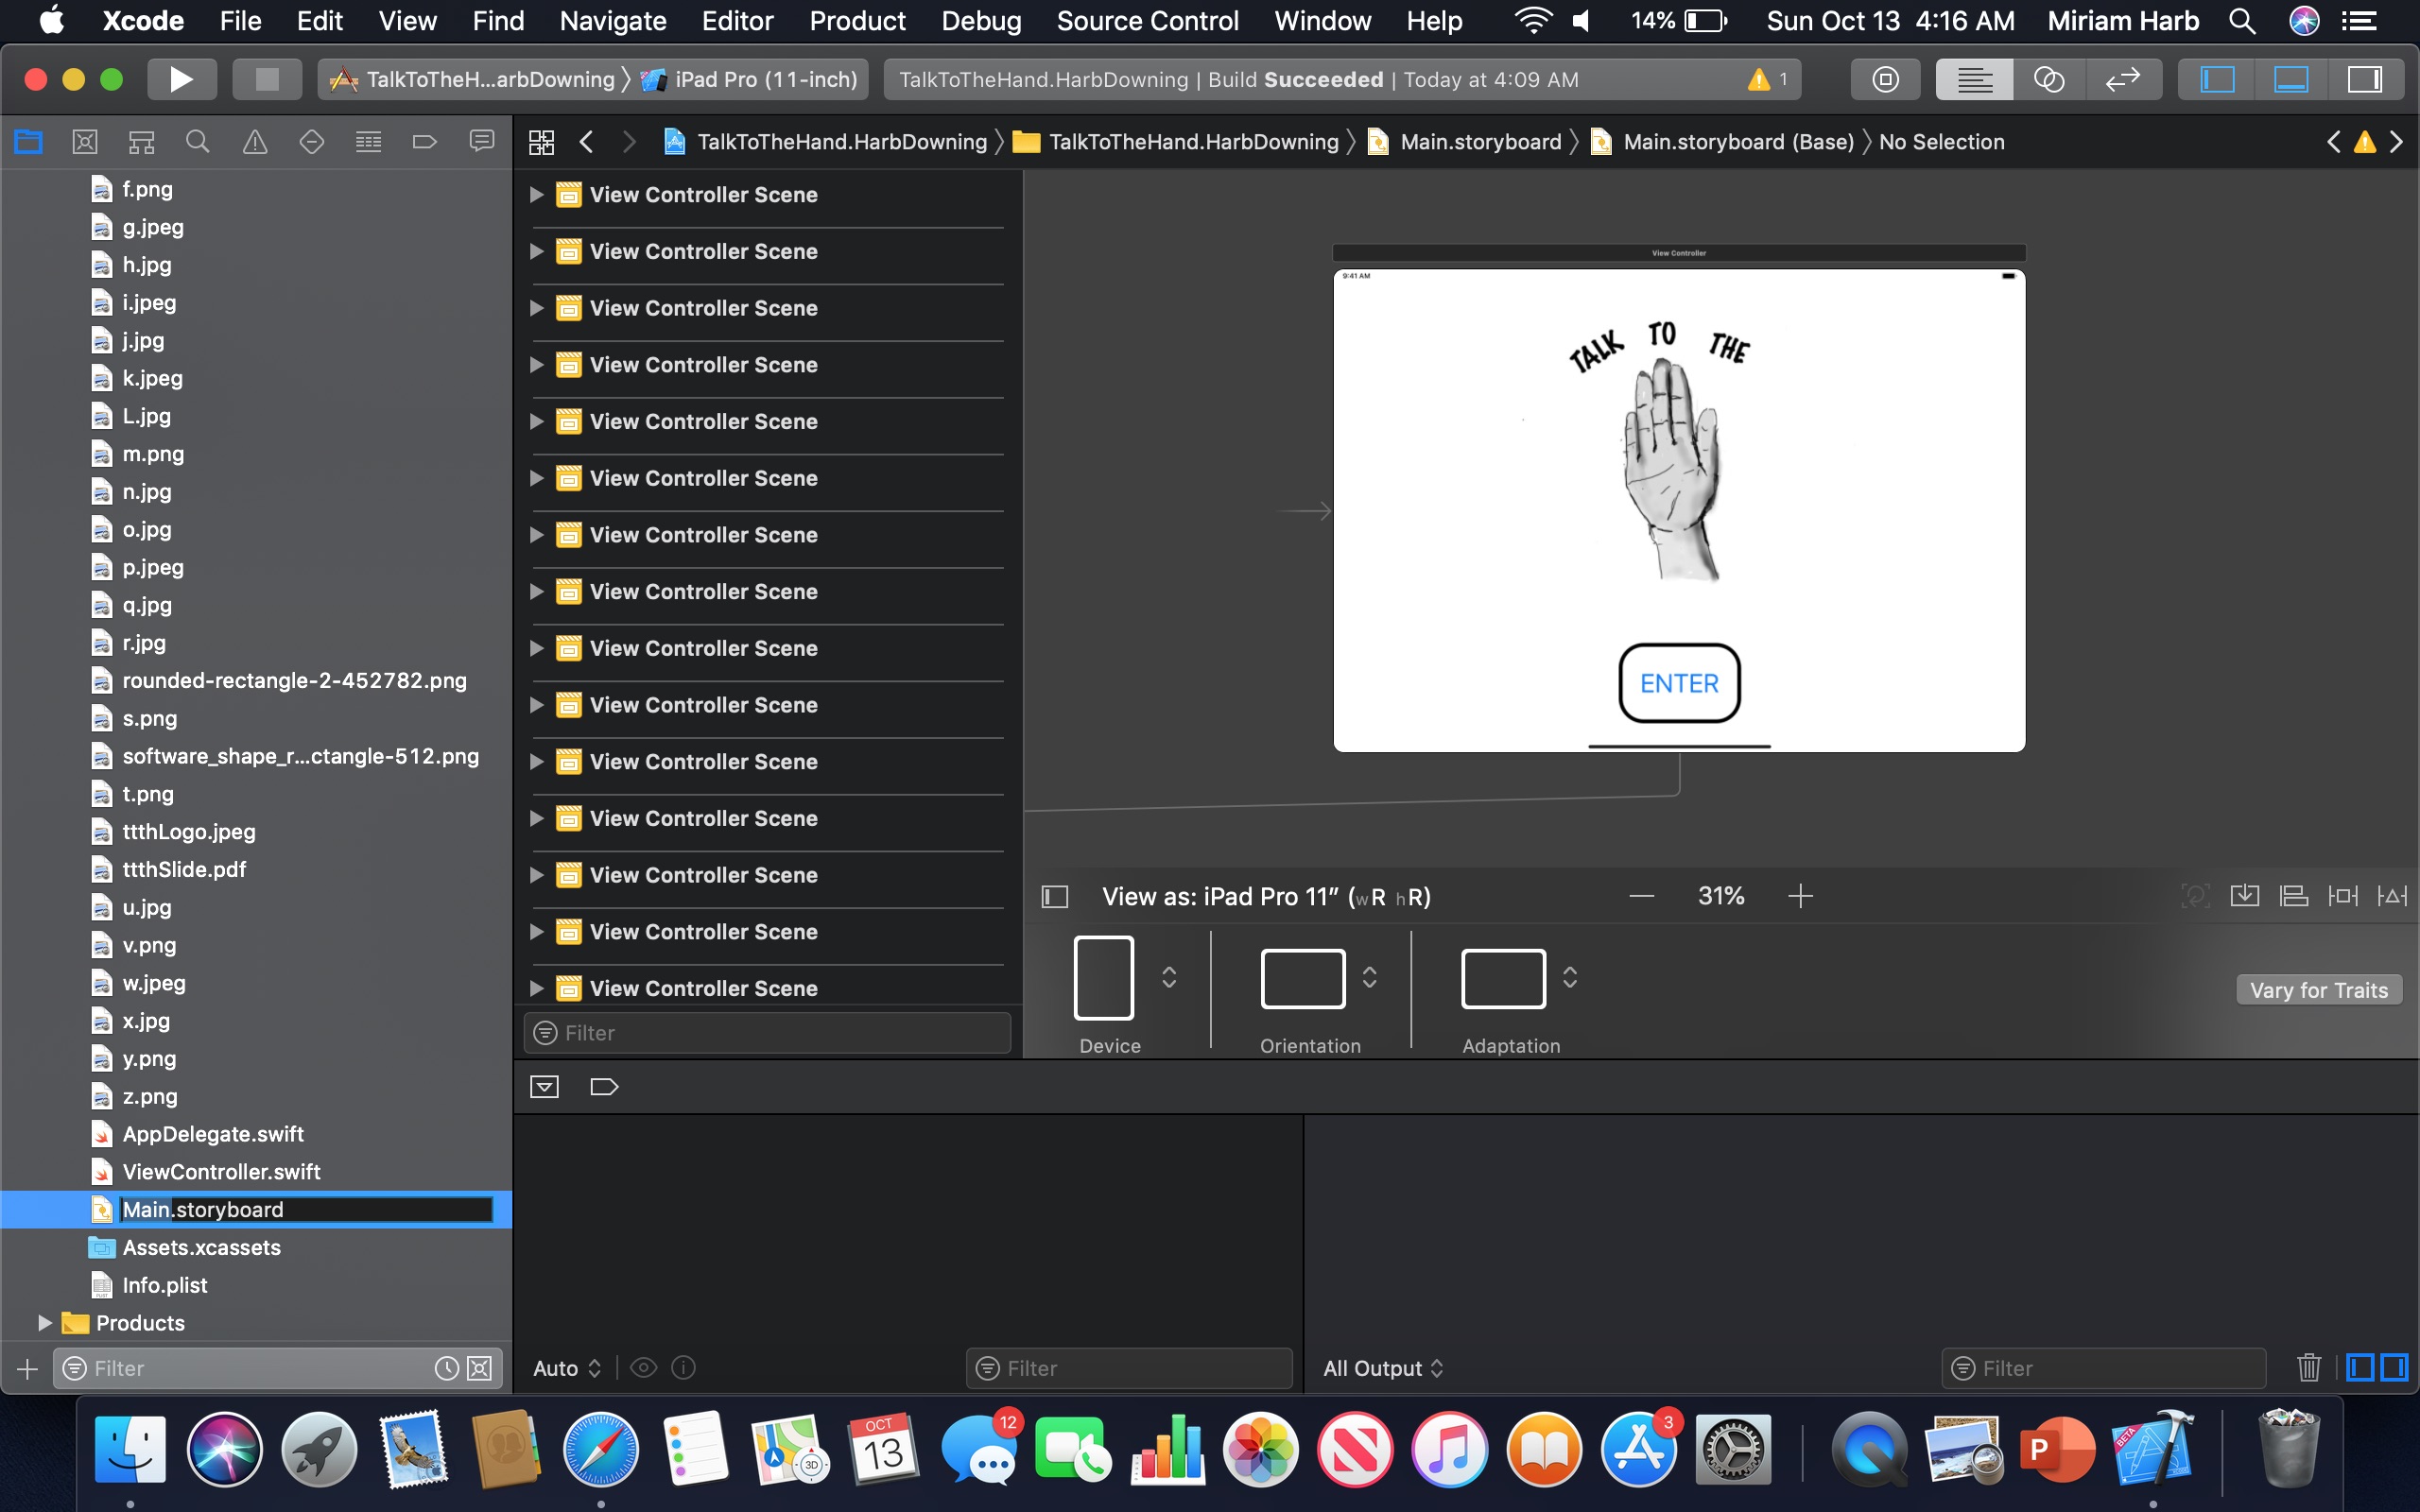Toggle the Navigator panel visibility

coord(2217,79)
